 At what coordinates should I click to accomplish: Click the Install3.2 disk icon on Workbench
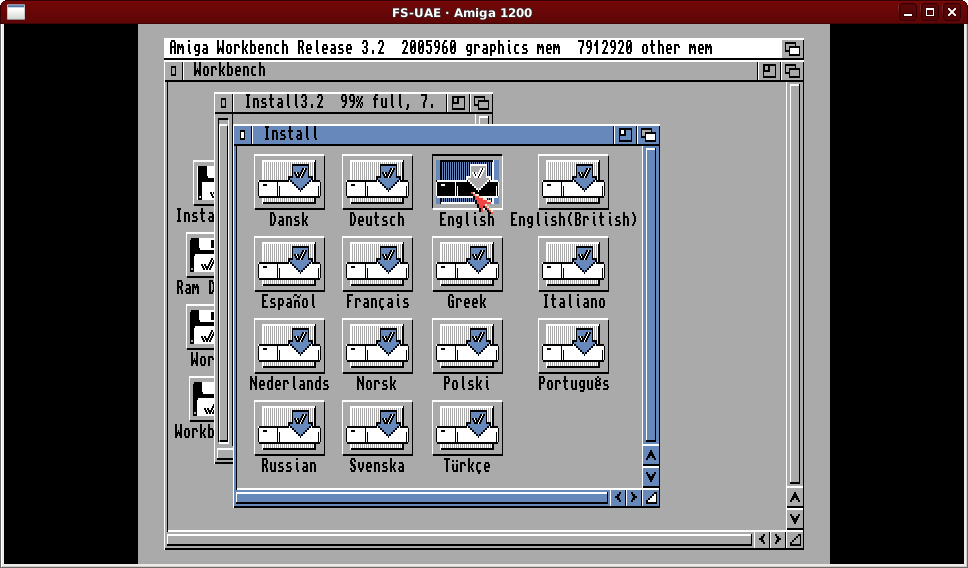[204, 183]
